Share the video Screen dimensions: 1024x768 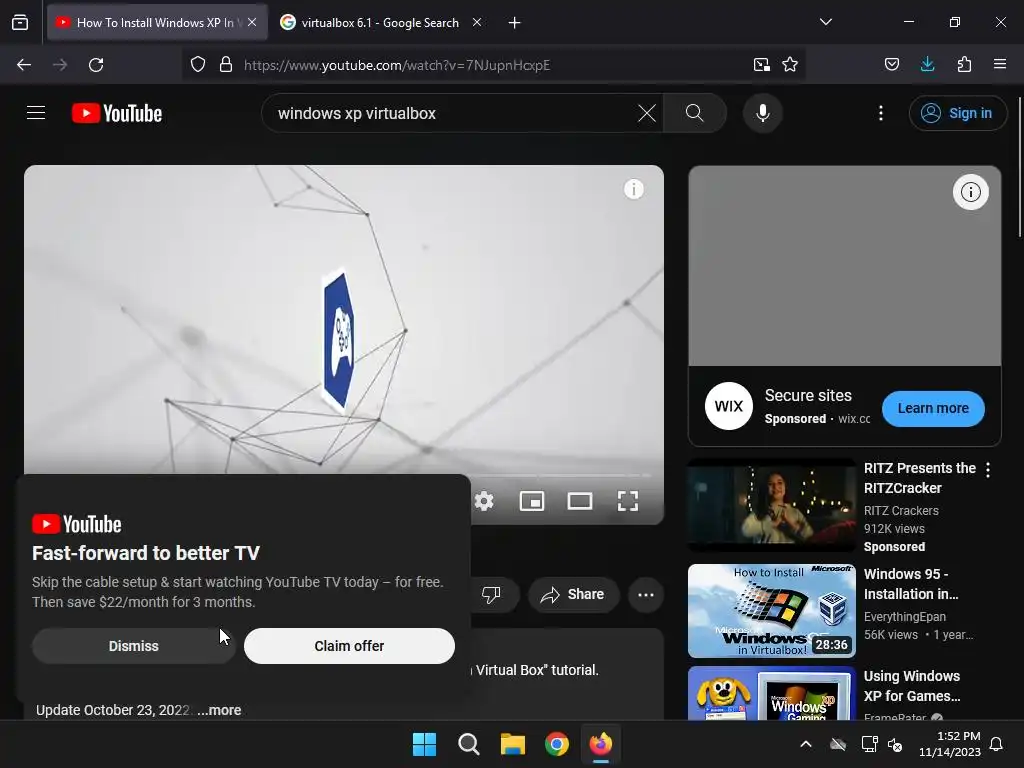coord(573,594)
